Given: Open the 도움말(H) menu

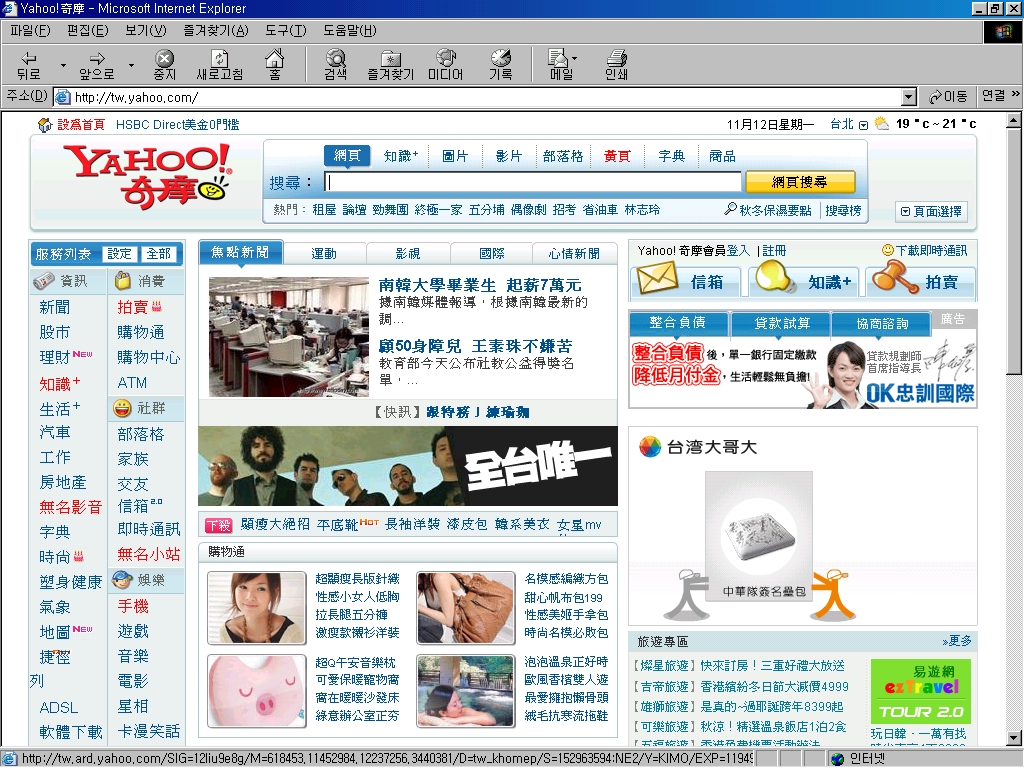Looking at the screenshot, I should 349,31.
